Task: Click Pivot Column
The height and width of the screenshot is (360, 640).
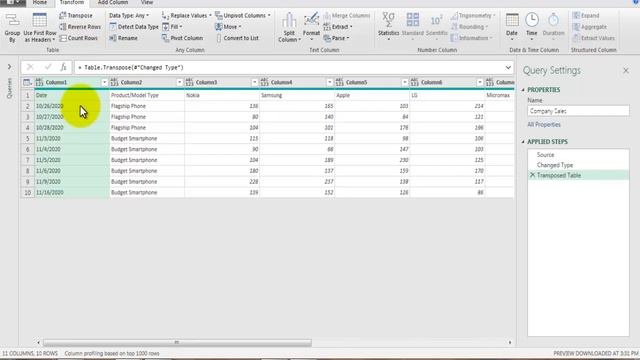Action: (x=182, y=38)
